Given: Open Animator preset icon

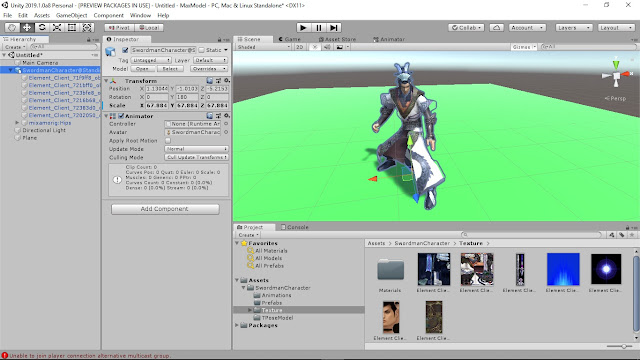Looking at the screenshot, I should click(x=218, y=116).
